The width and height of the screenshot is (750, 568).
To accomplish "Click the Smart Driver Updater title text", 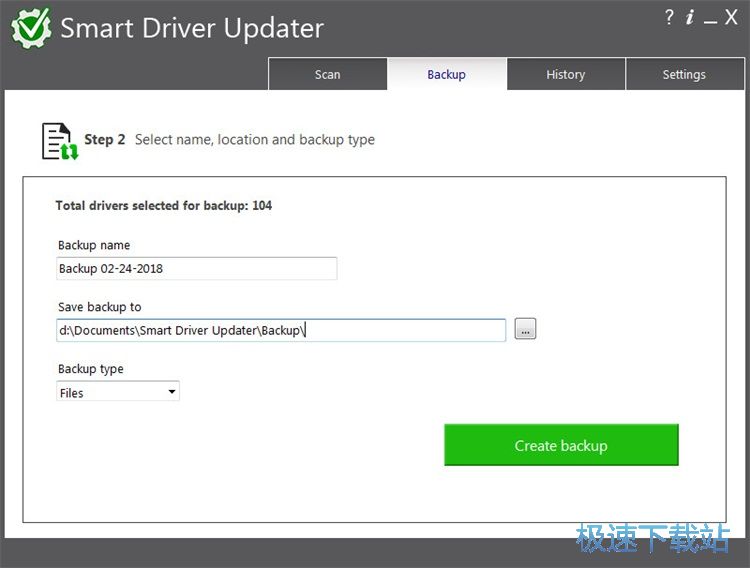I will [192, 28].
